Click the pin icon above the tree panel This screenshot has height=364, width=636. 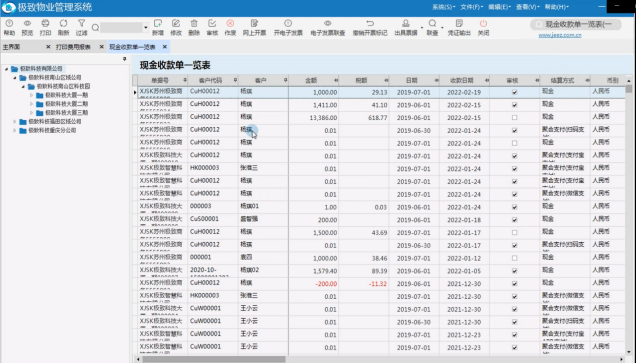tap(125, 59)
